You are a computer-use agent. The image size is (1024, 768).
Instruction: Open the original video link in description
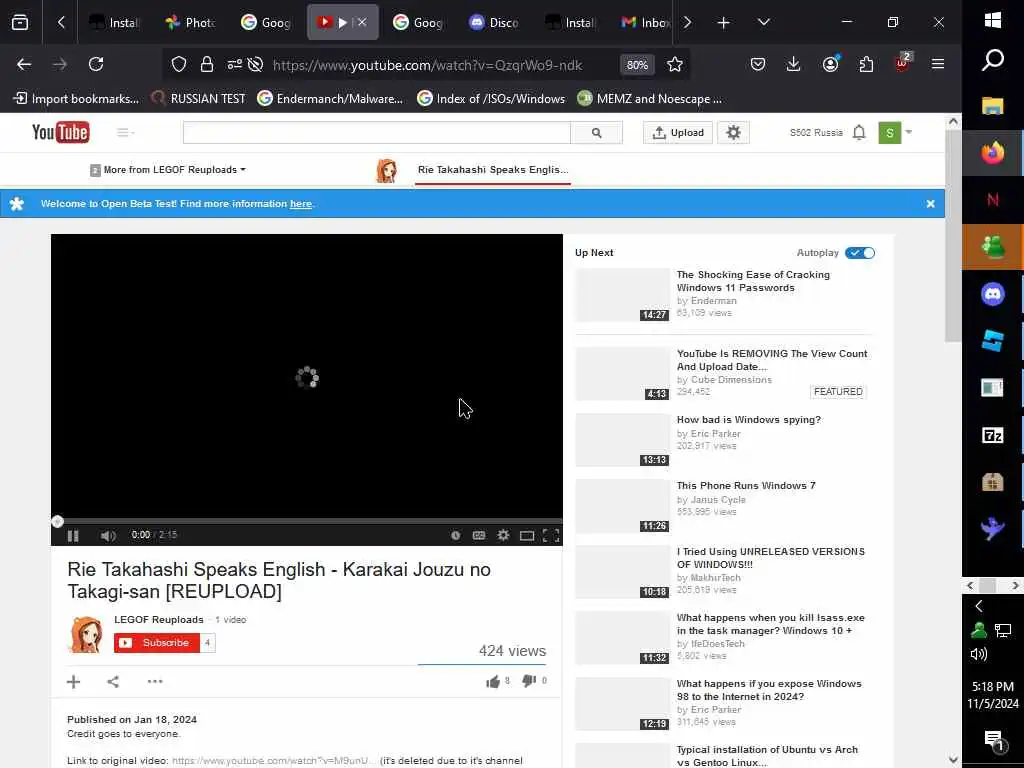(274, 761)
